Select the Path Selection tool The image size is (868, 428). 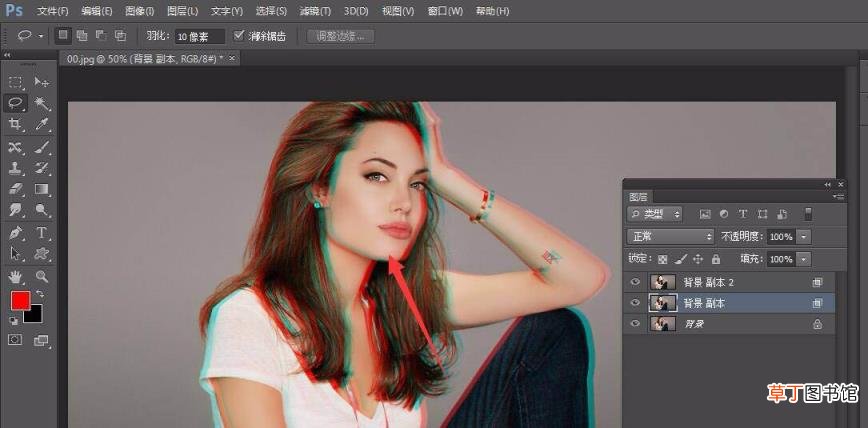point(16,254)
